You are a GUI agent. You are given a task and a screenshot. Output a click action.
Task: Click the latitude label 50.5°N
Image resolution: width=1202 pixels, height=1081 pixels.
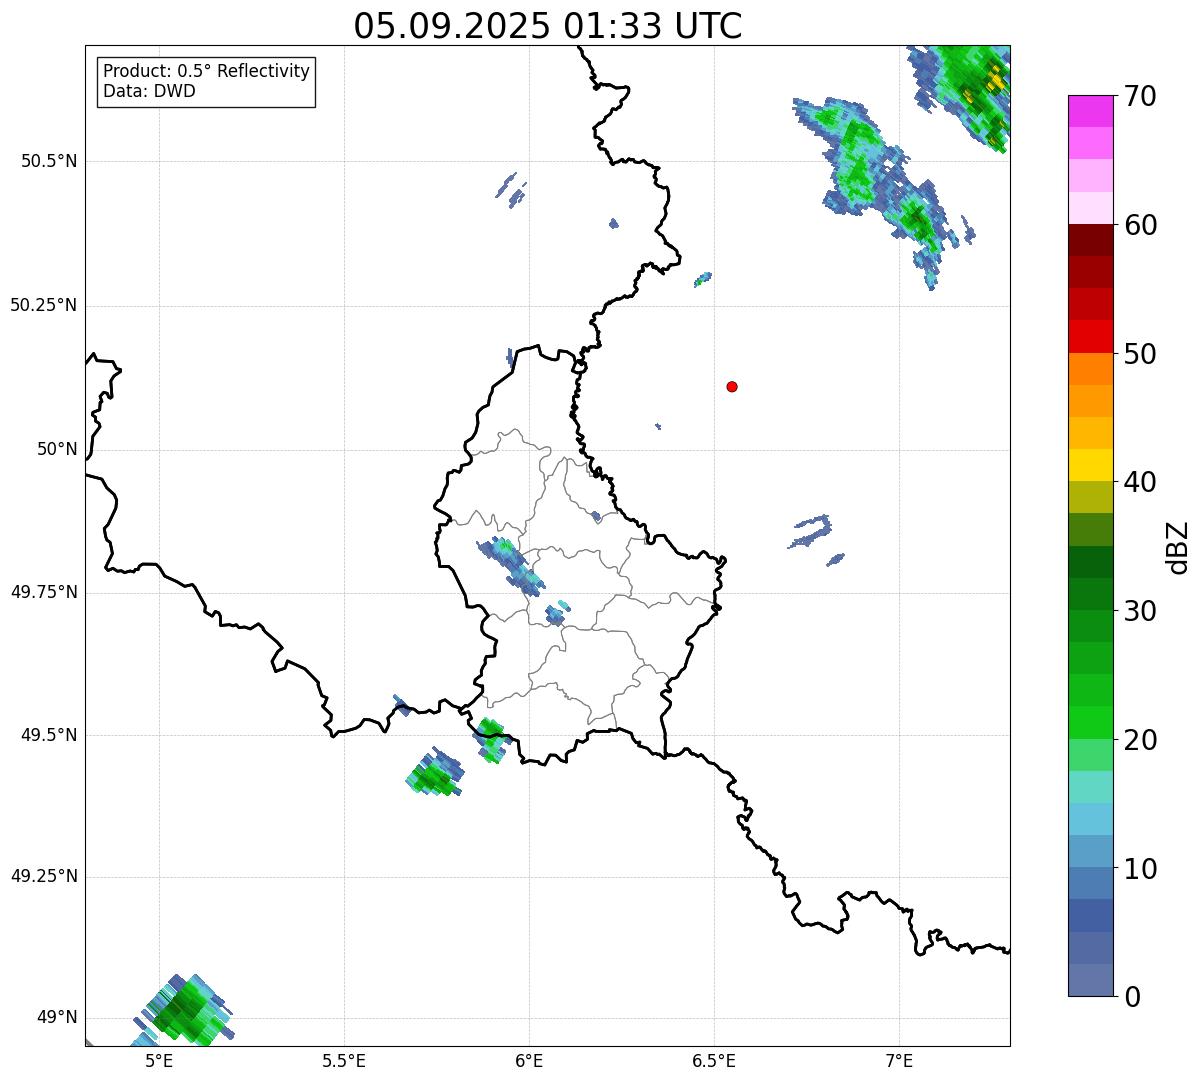[48, 161]
